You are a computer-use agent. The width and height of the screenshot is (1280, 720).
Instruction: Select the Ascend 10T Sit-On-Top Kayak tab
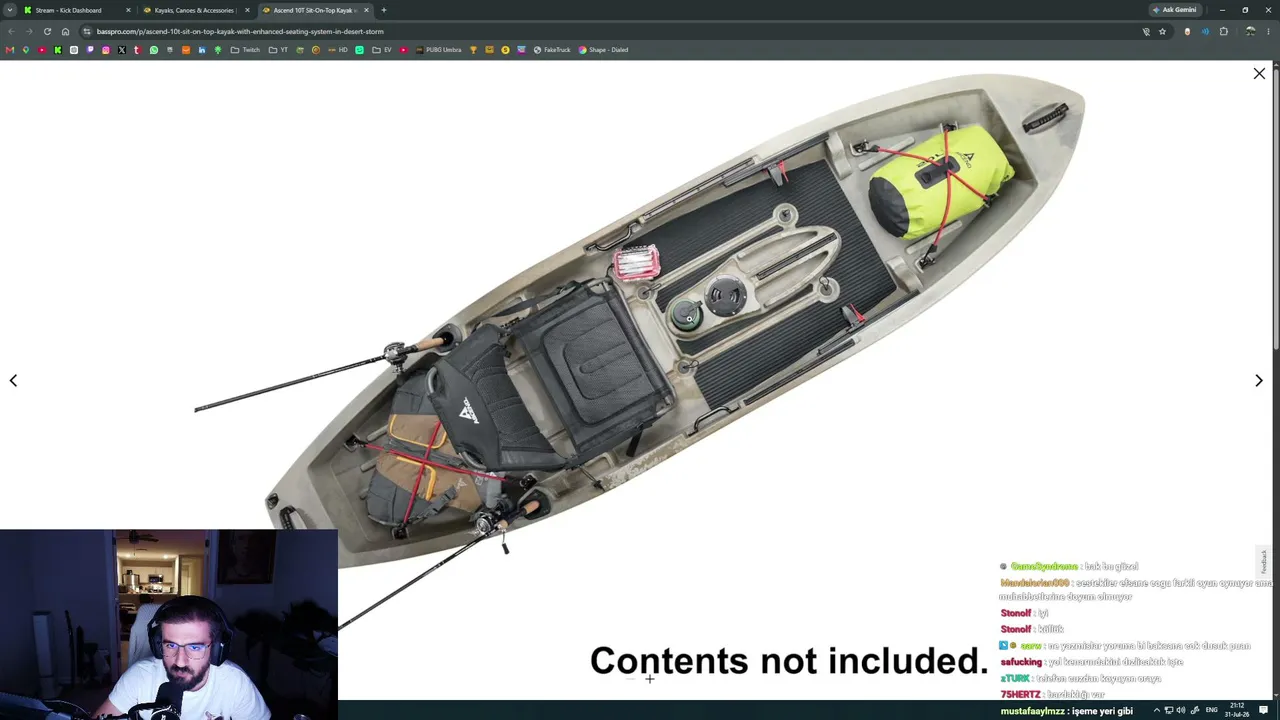tap(314, 10)
